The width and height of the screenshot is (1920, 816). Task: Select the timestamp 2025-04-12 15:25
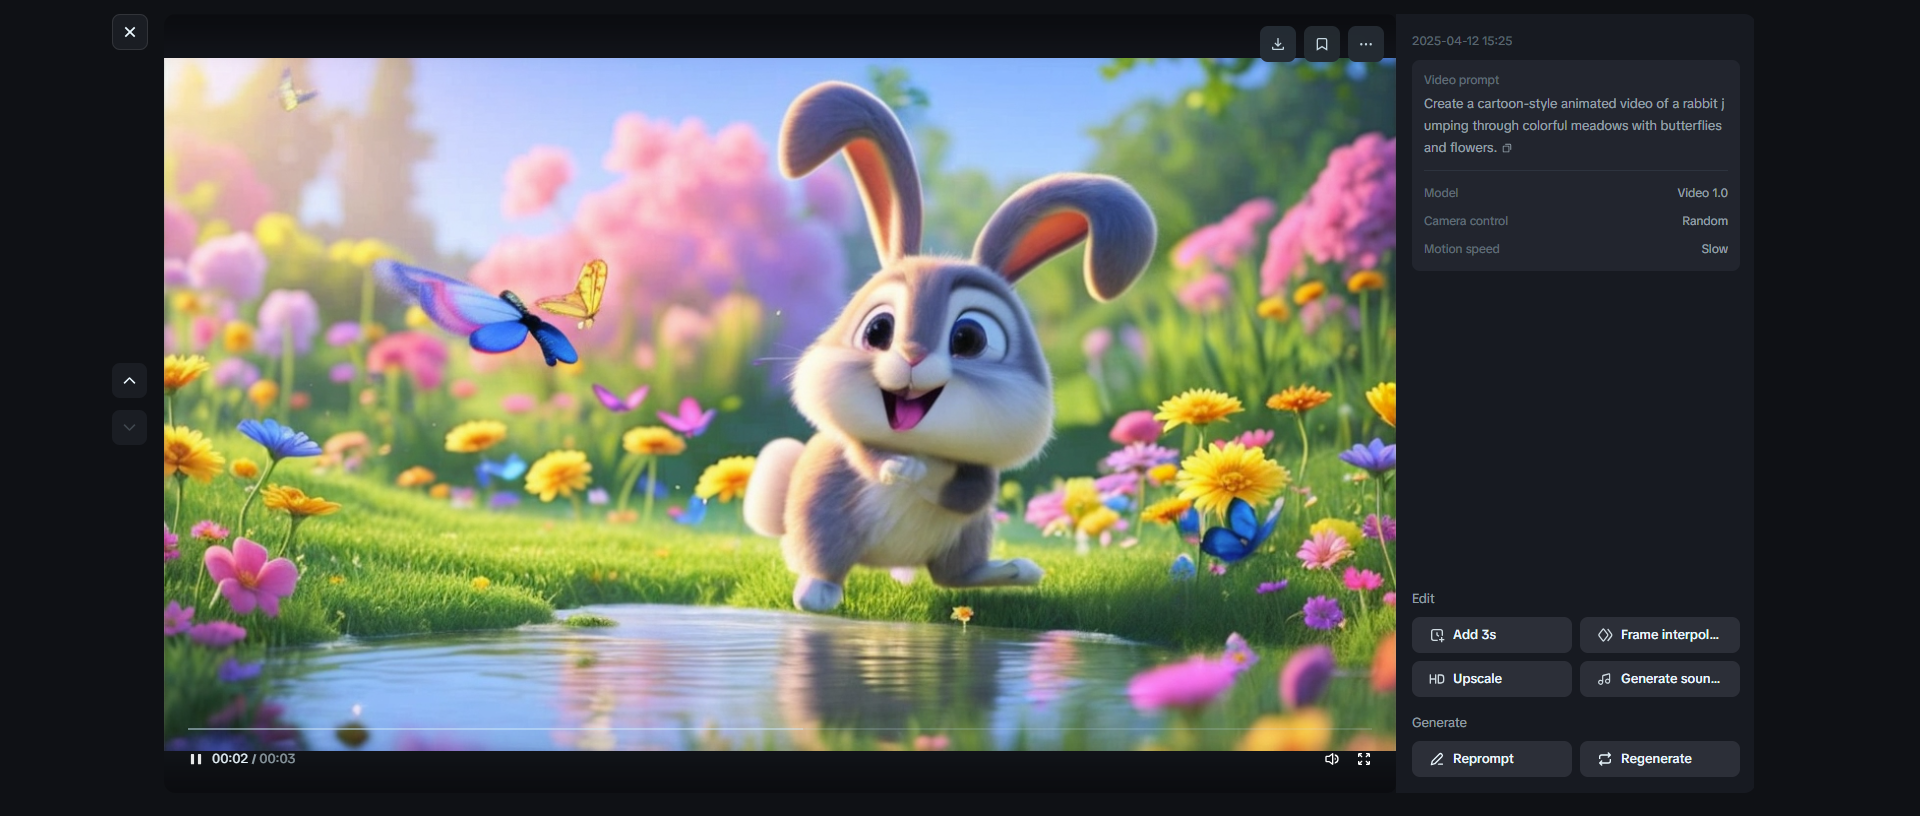[1462, 41]
